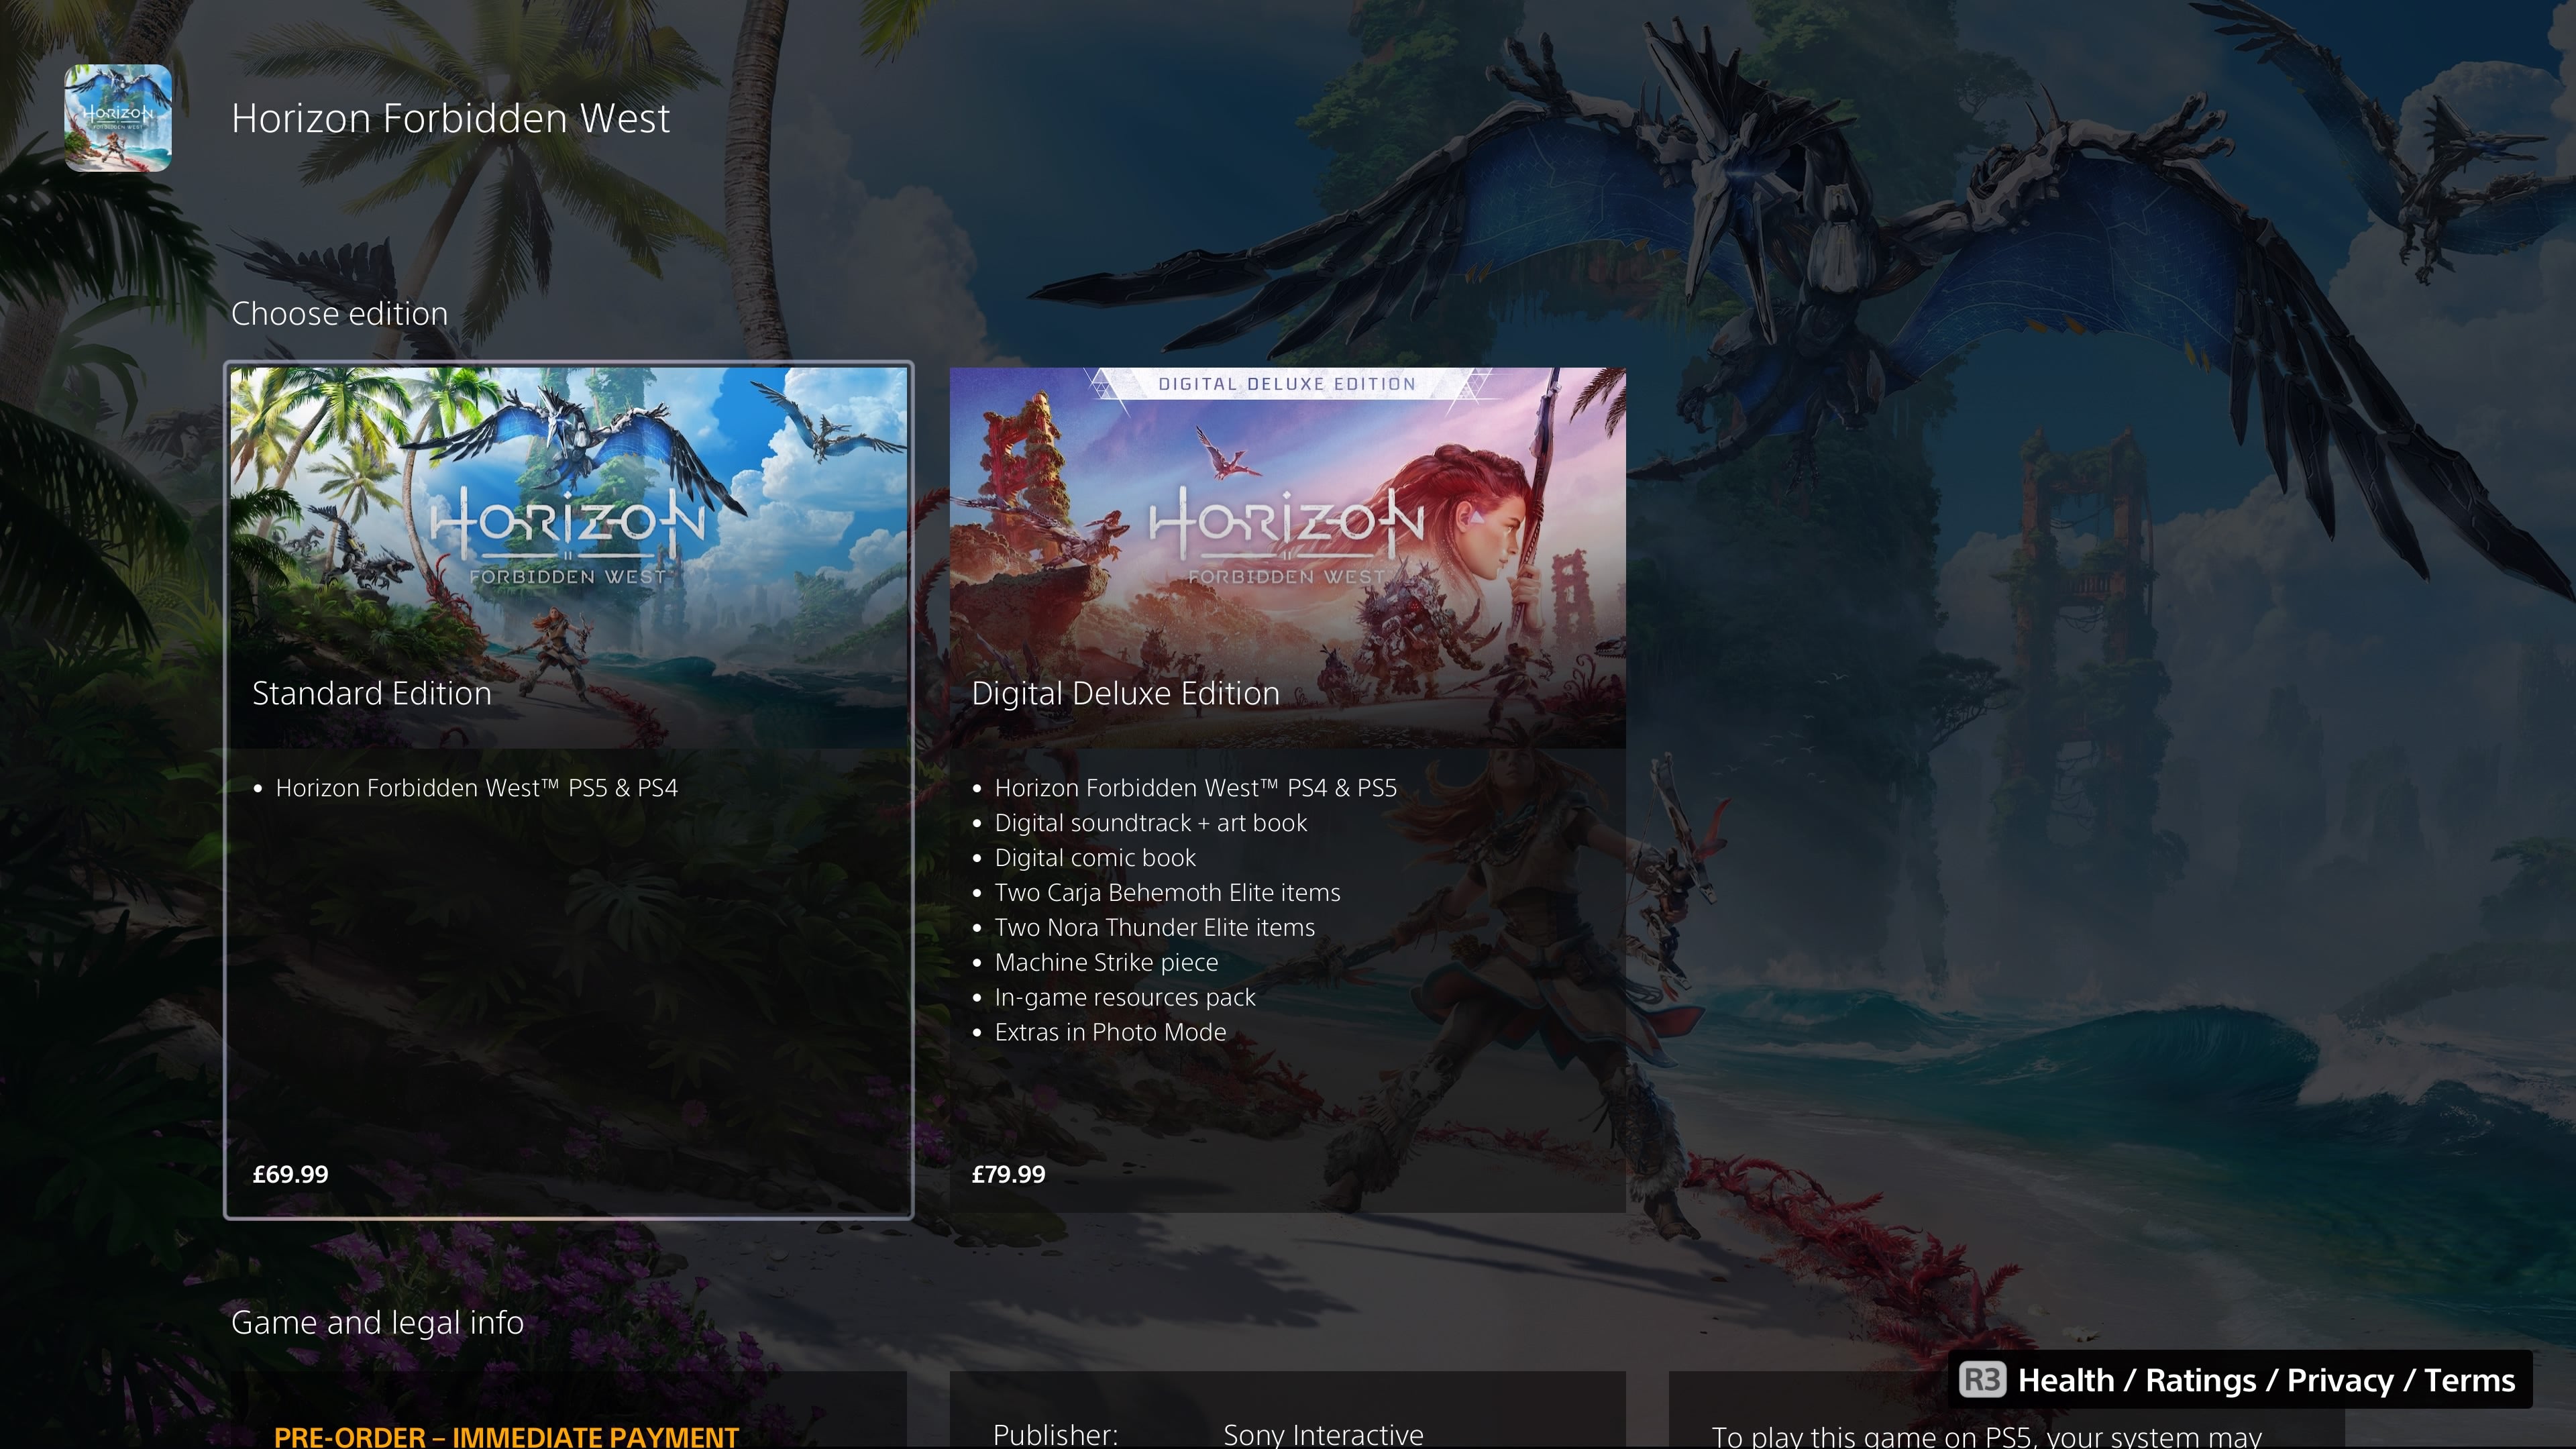Click Digital soundtrack + art book item
Image resolution: width=2576 pixels, height=1449 pixels.
coord(1150,823)
